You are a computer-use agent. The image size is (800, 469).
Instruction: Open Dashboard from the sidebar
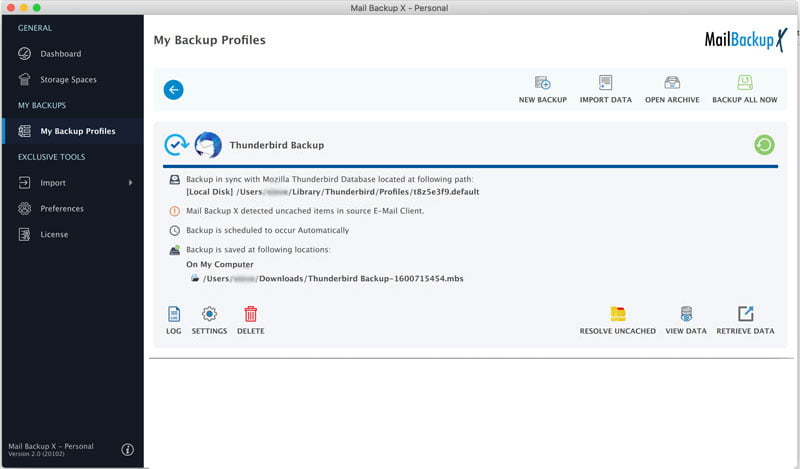click(x=72, y=54)
